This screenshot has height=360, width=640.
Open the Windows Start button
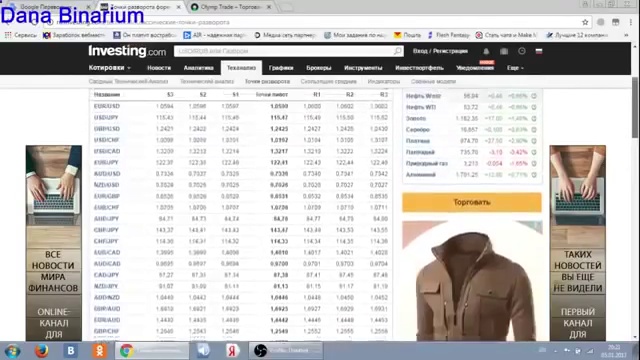[12, 351]
